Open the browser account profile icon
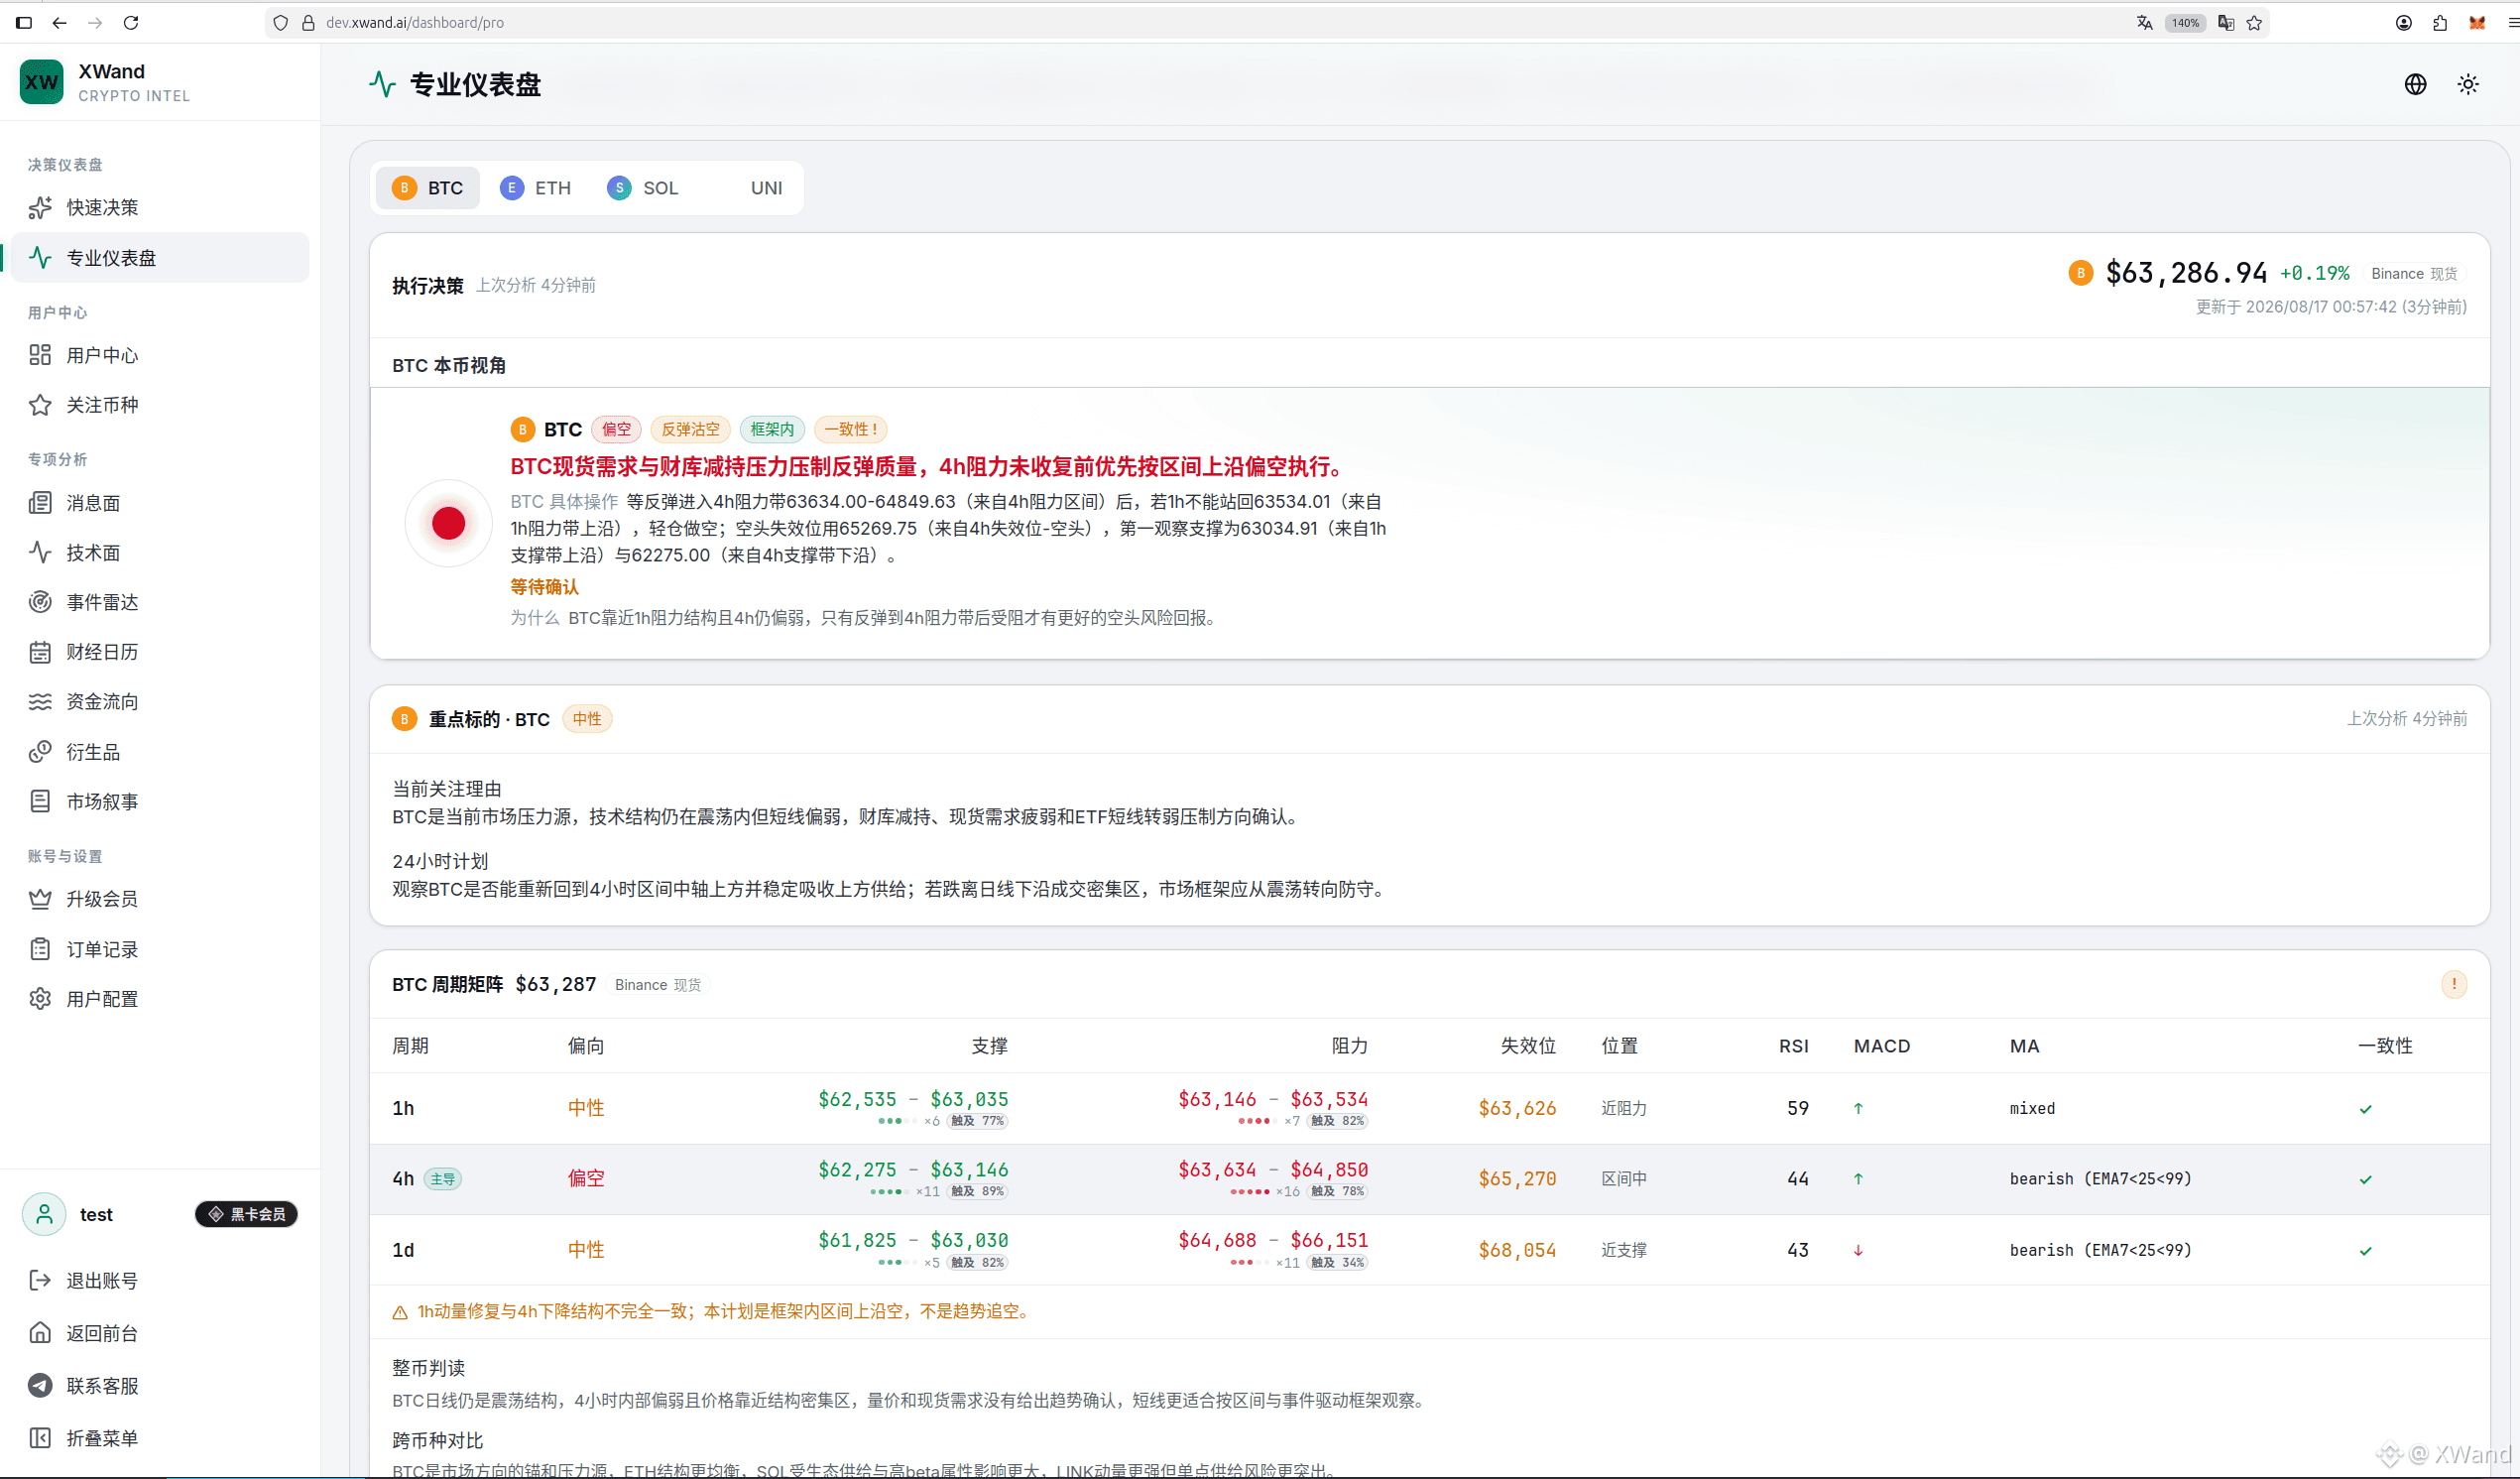Screen dimensions: 2520x1479 2404,22
